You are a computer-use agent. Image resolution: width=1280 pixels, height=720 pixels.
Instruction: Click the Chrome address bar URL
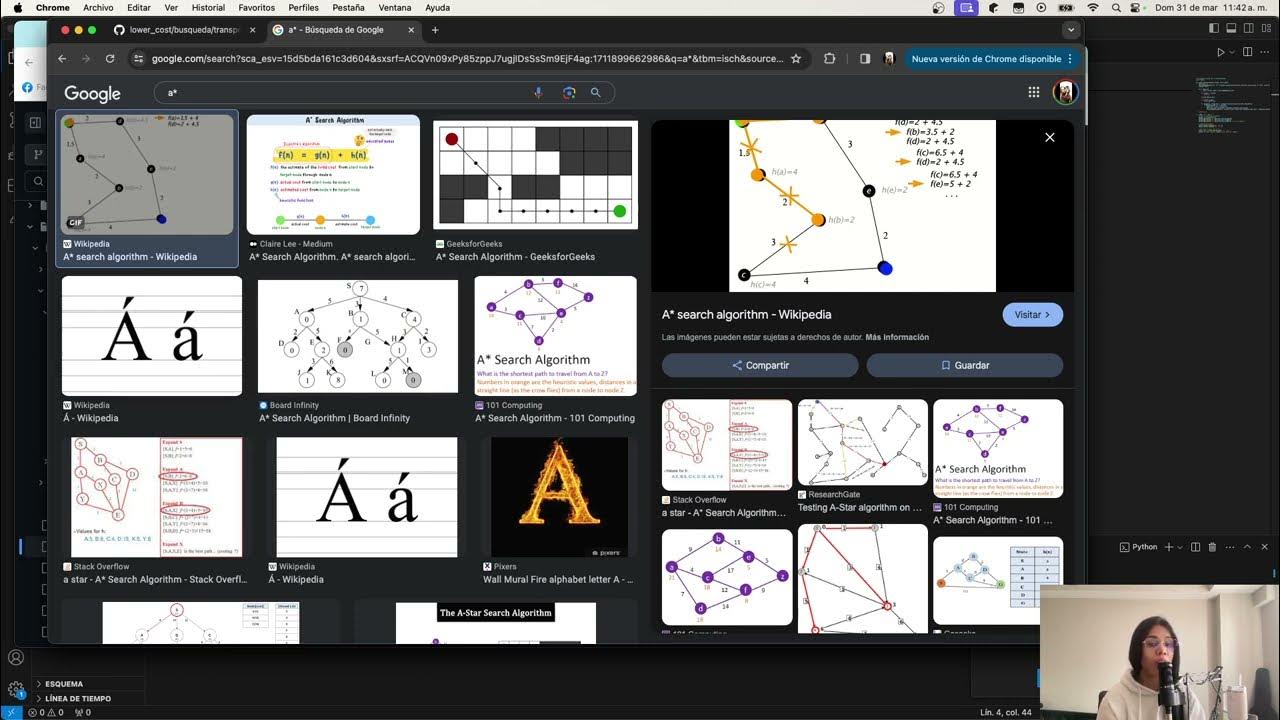coord(467,59)
